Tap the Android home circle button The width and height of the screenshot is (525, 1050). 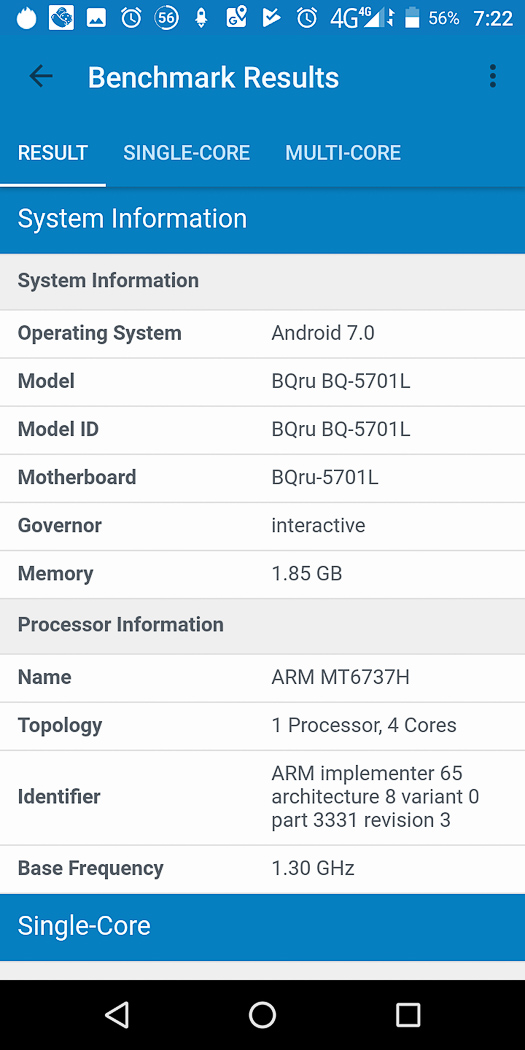coord(262,1015)
